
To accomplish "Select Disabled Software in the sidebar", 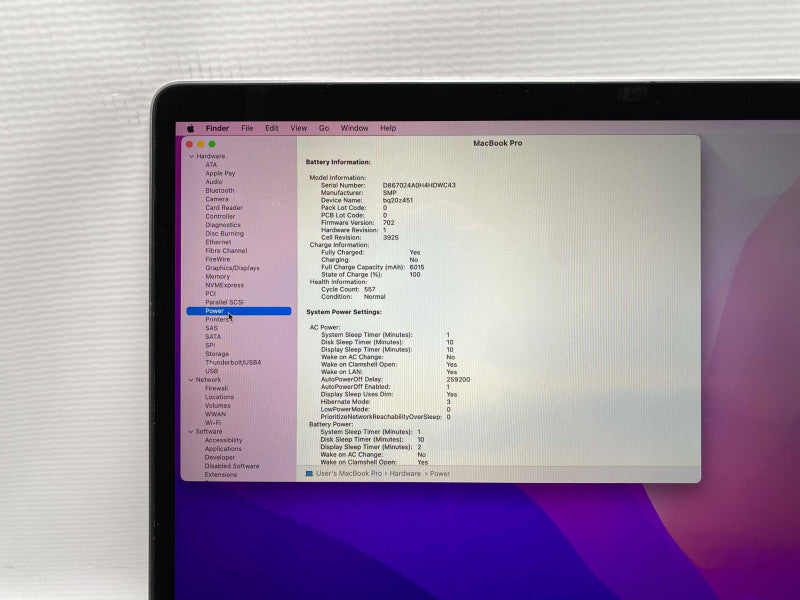I will [232, 466].
